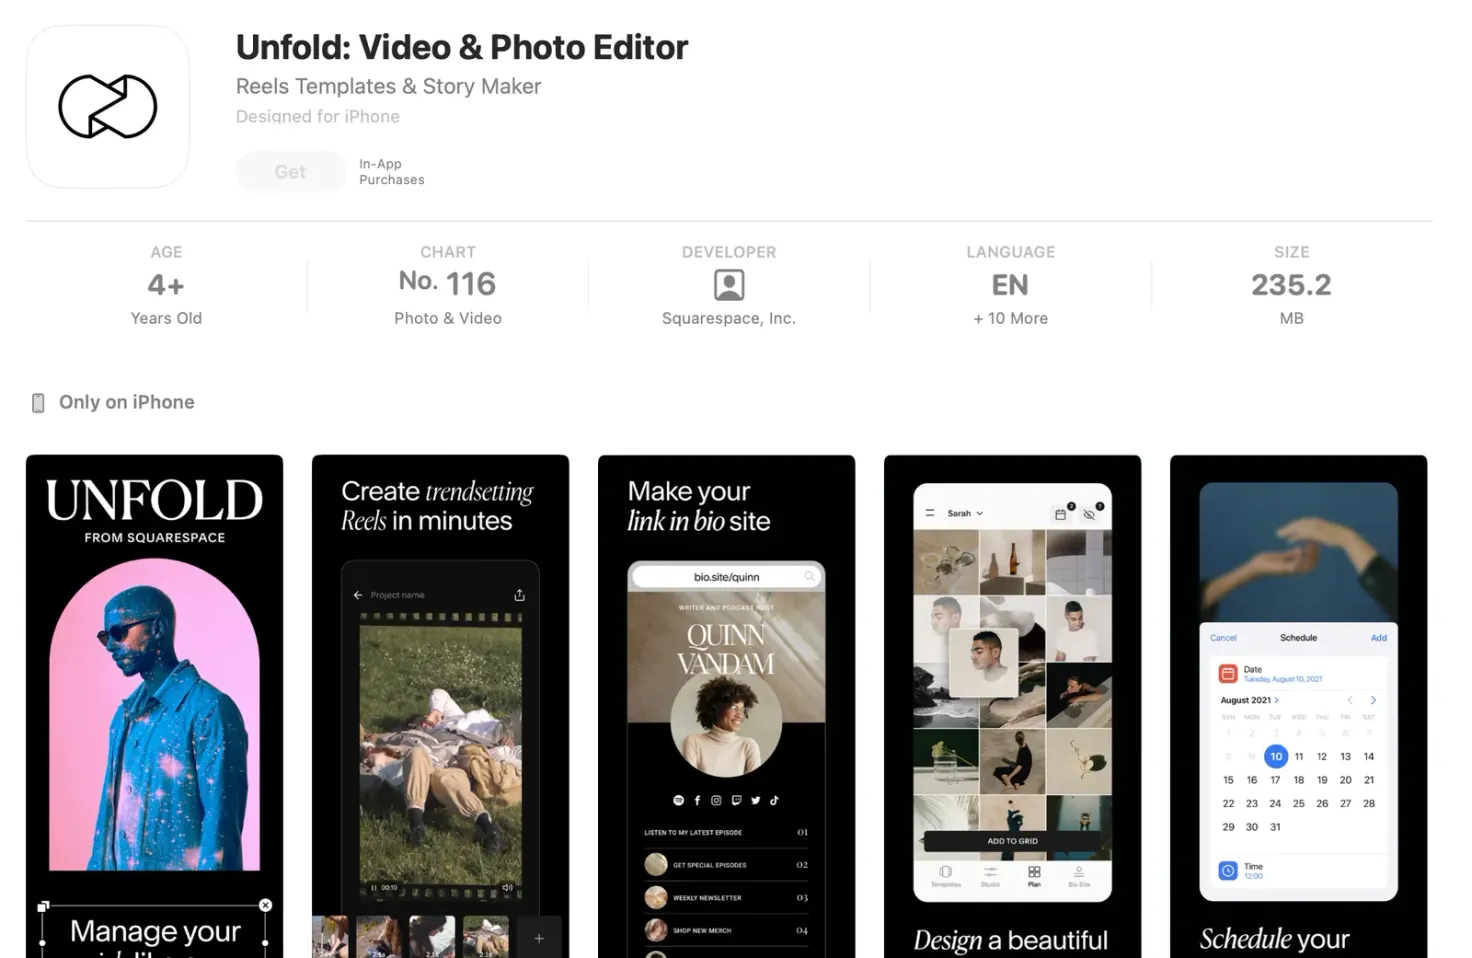The height and width of the screenshot is (958, 1472).
Task: Click the "Years Old" text
Action: (x=166, y=318)
